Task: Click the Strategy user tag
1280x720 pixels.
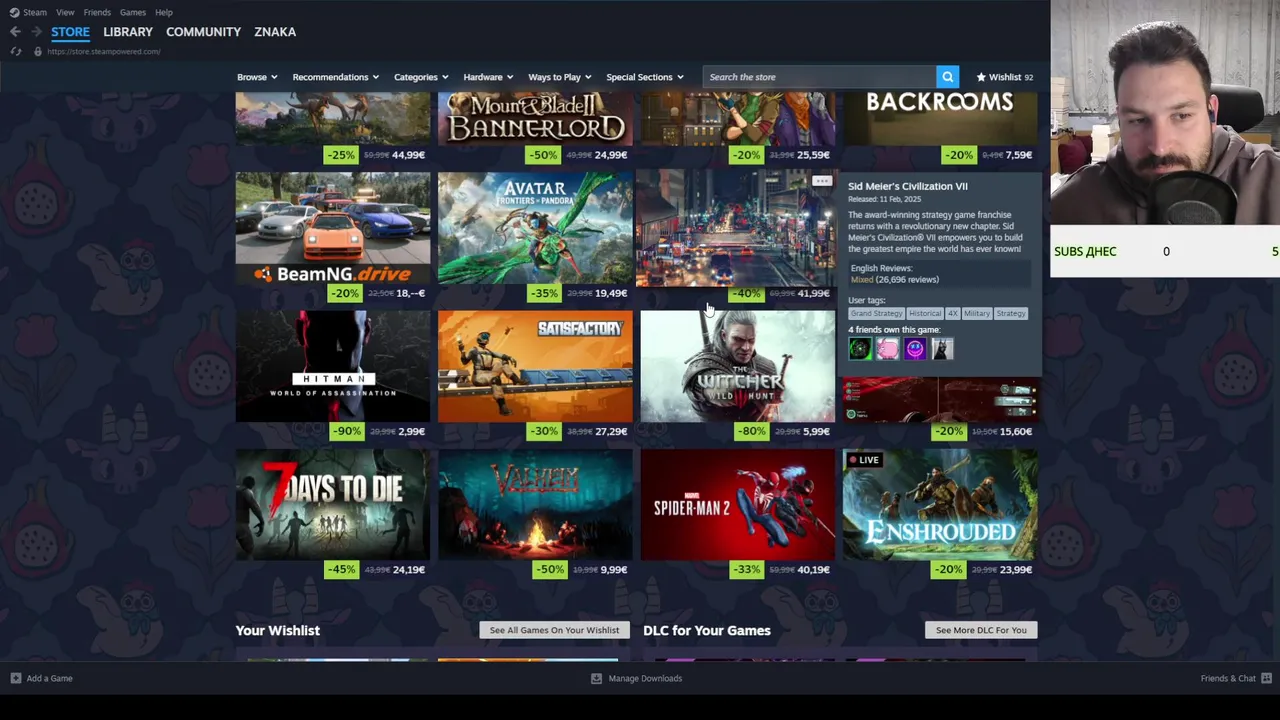Action: [x=1011, y=313]
